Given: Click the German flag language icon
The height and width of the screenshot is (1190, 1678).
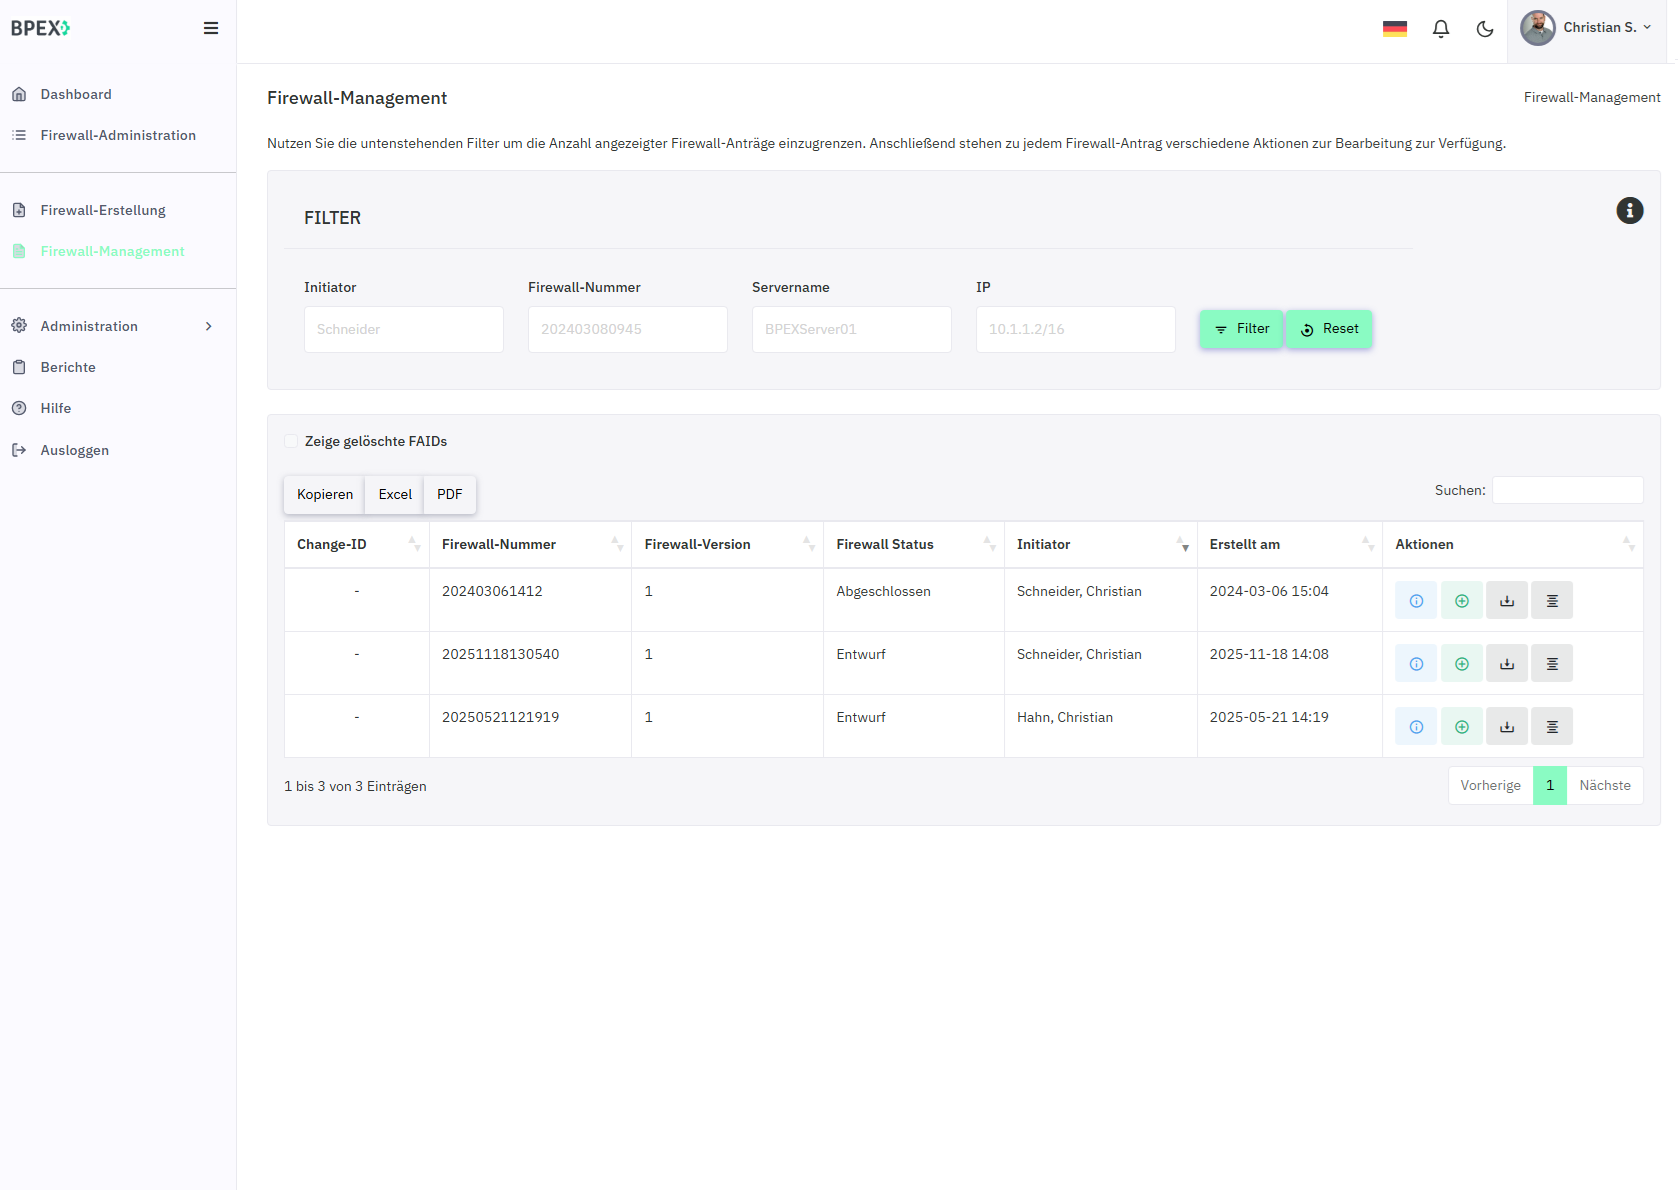Looking at the screenshot, I should coord(1394,29).
